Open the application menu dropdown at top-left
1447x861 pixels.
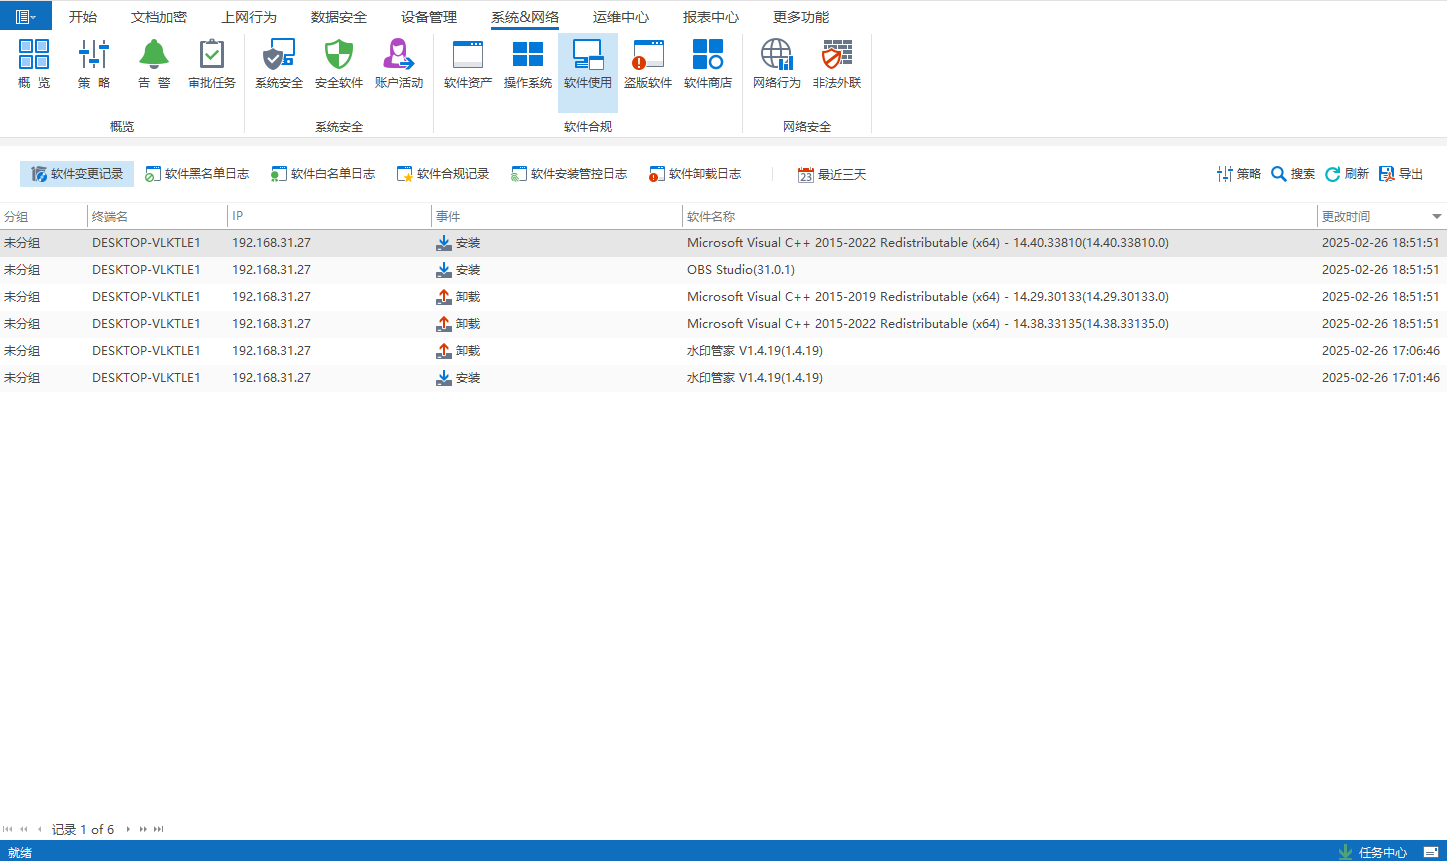(26, 16)
